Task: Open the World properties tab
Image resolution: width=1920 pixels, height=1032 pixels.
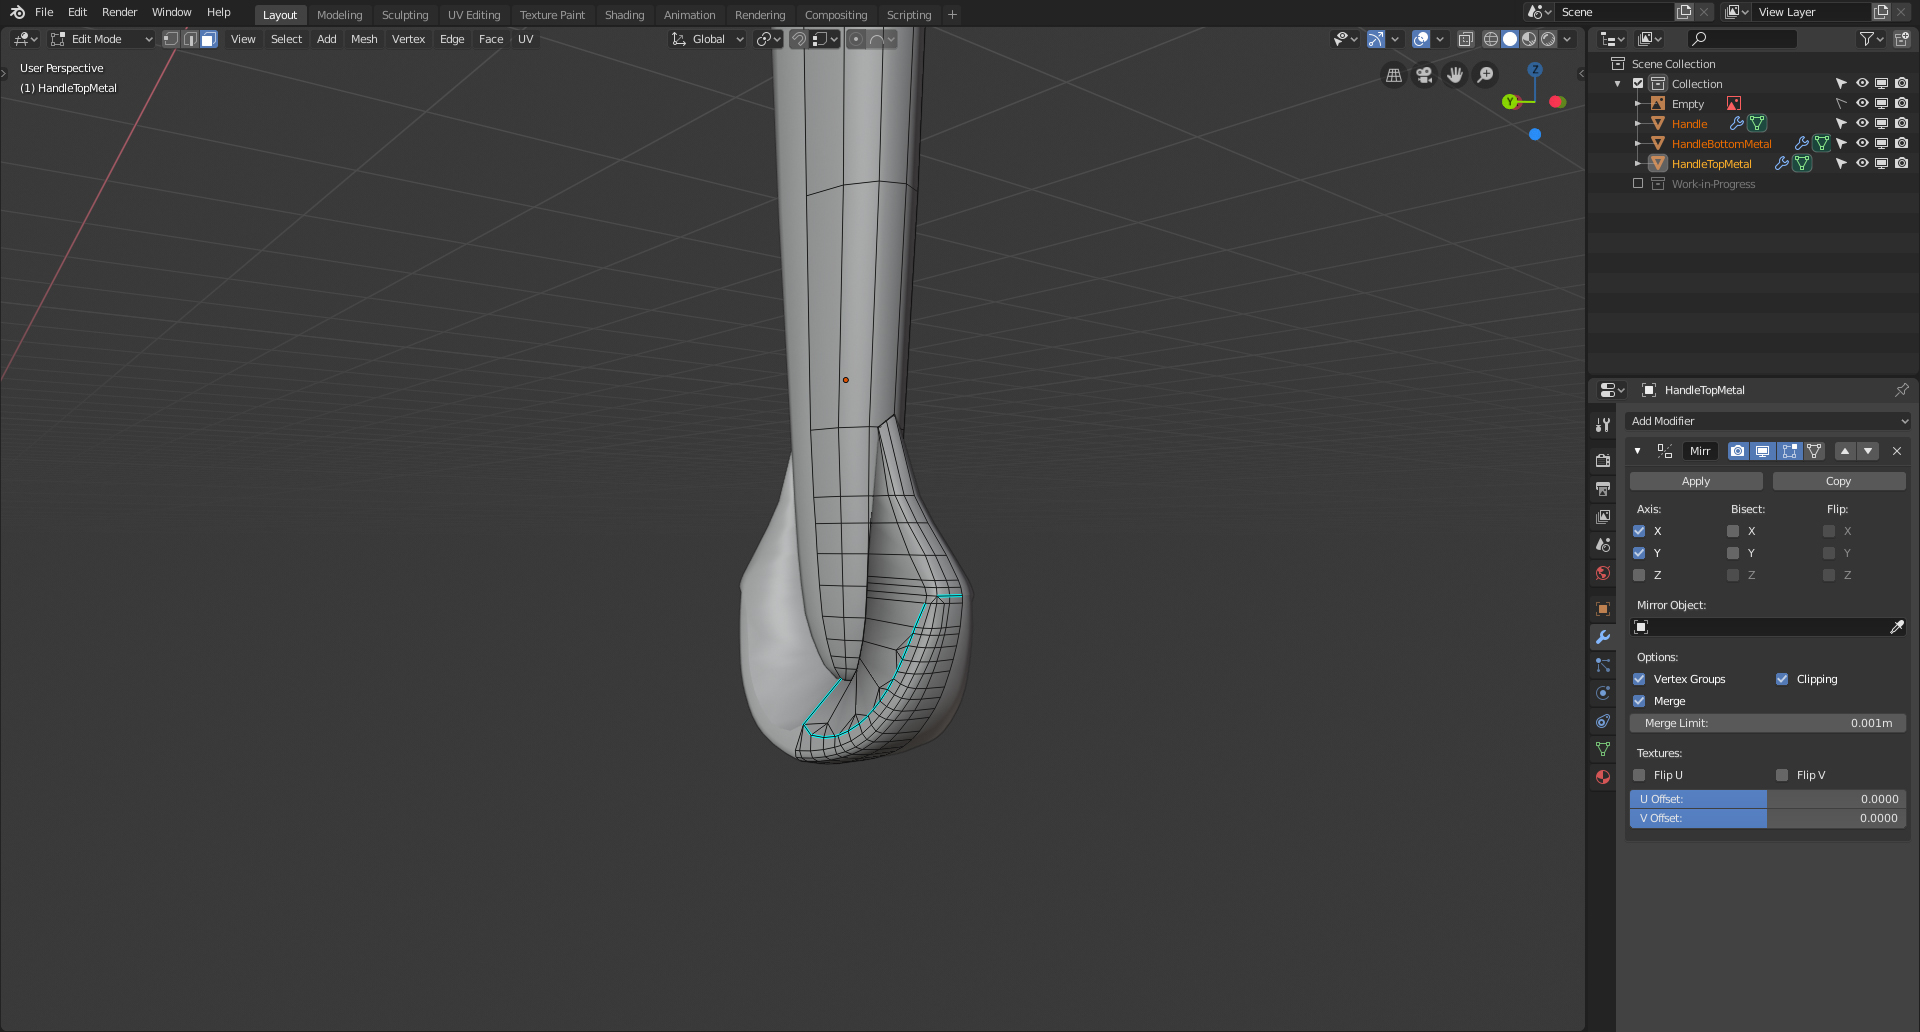Action: pyautogui.click(x=1603, y=573)
